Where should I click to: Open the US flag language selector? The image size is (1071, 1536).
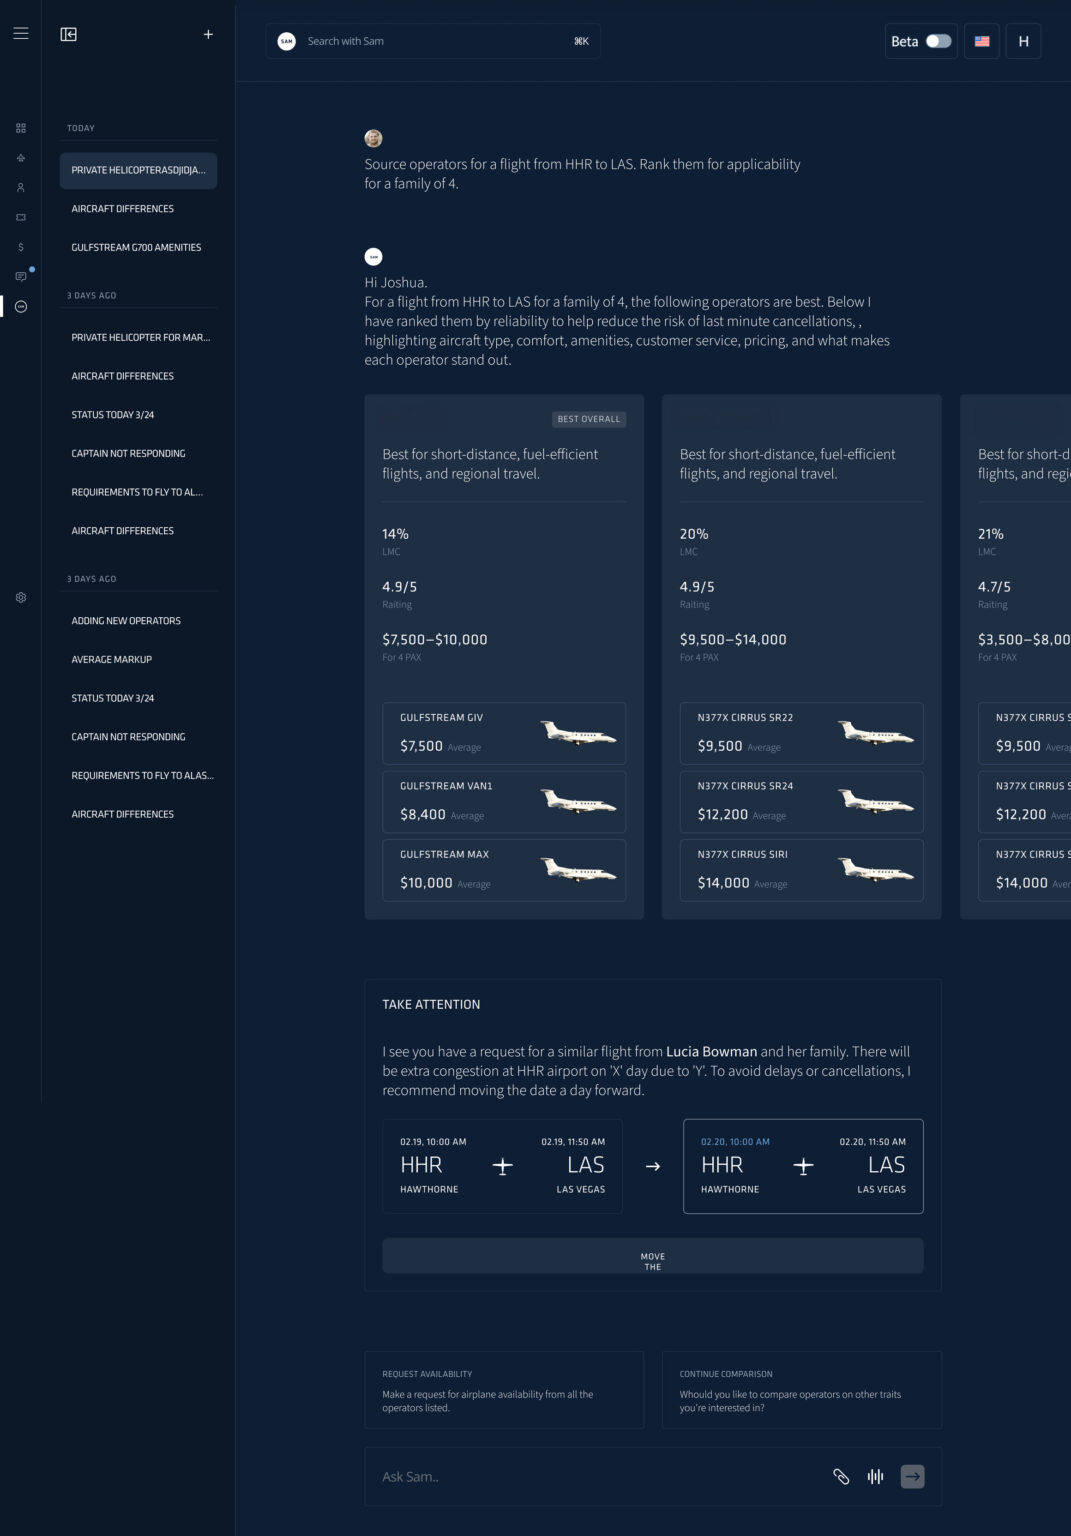tap(982, 41)
